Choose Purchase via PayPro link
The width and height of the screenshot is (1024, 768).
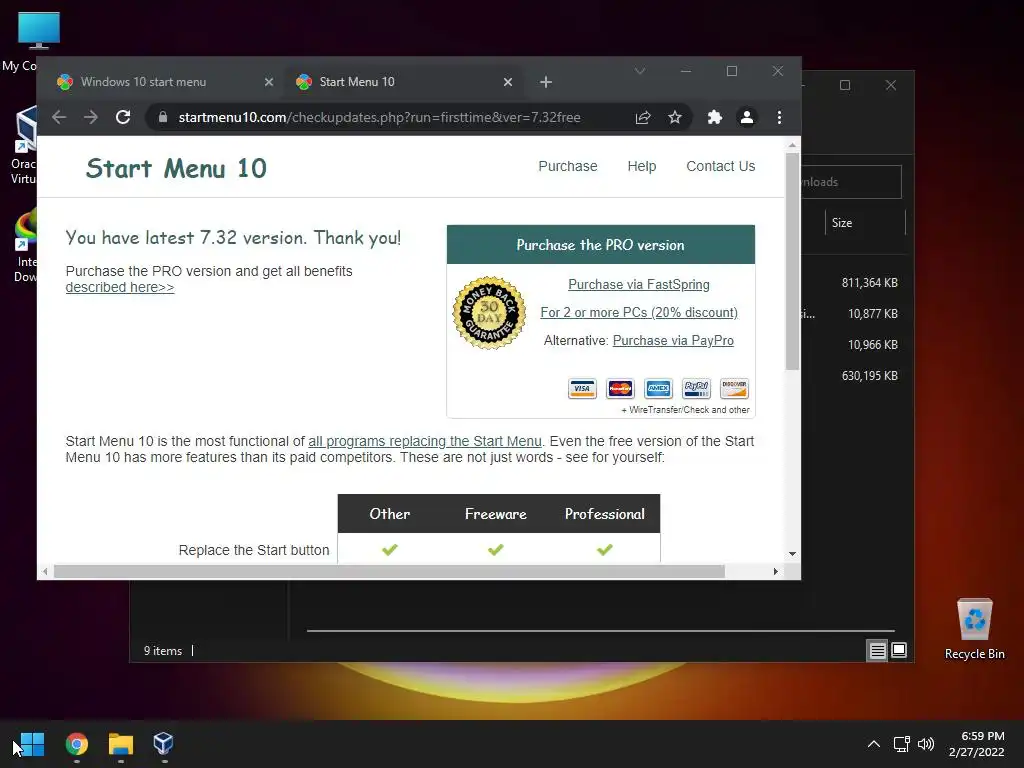click(673, 341)
